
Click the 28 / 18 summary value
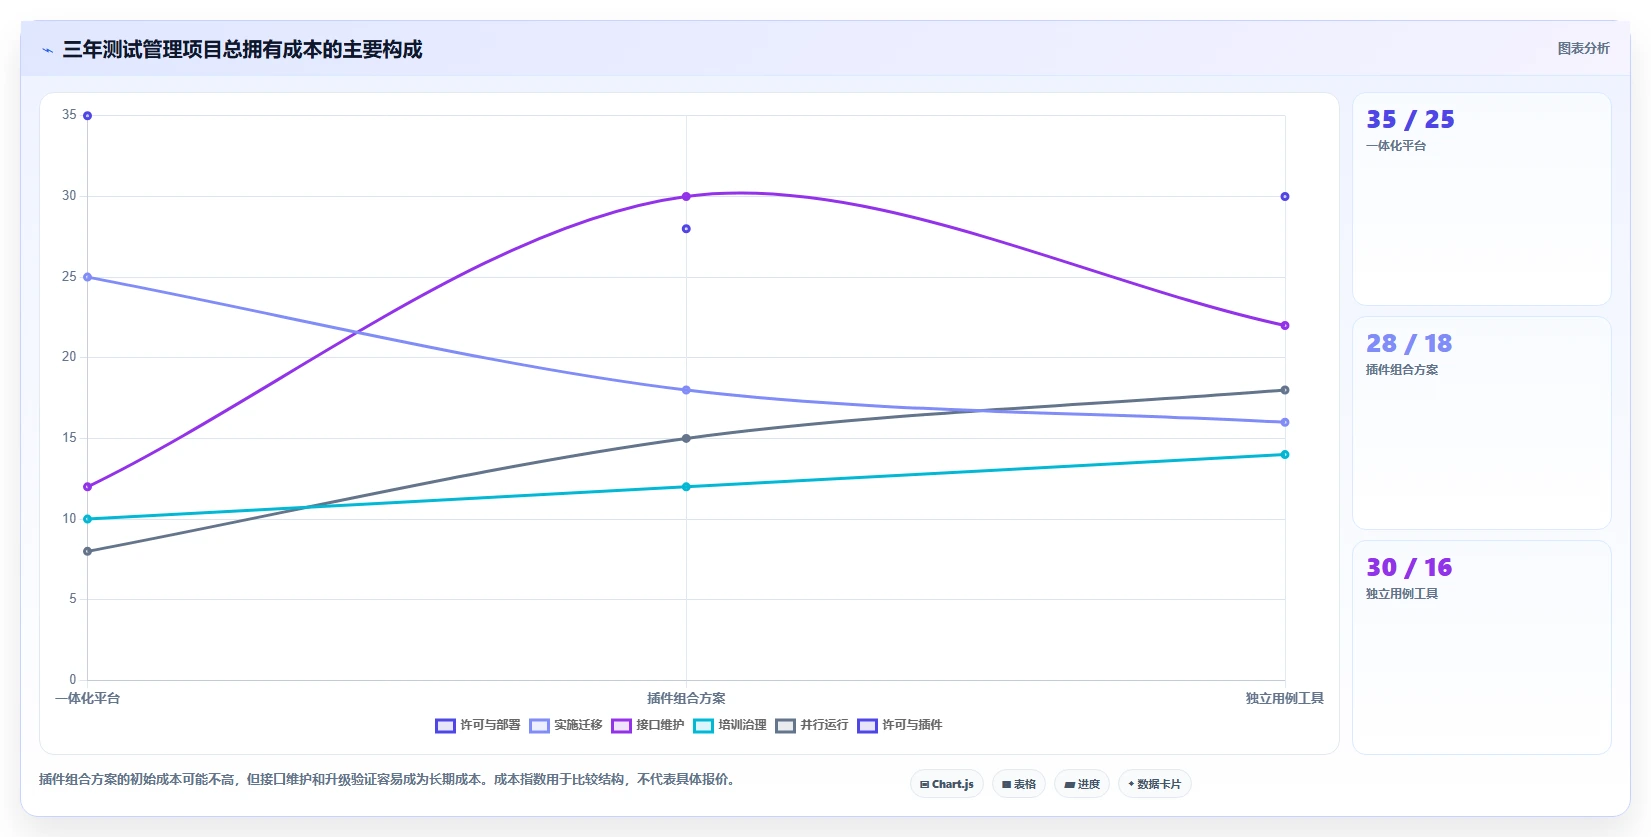1409,344
